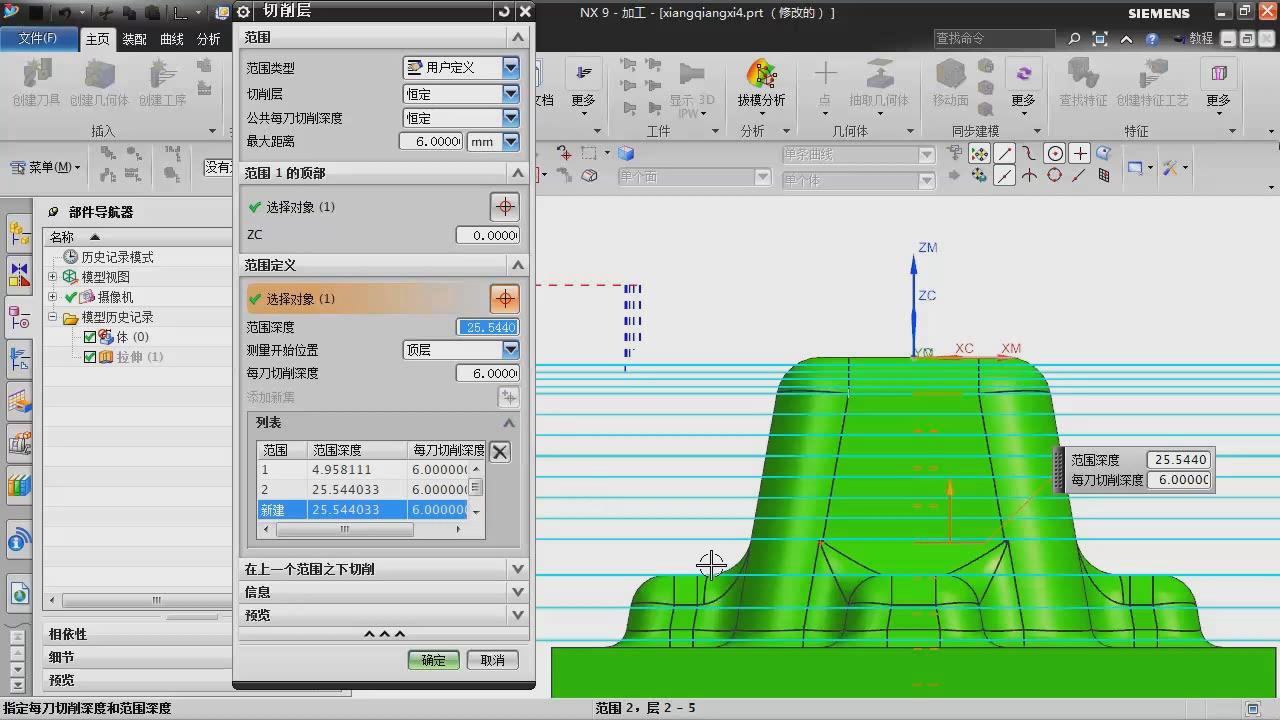Toggle the 摄像机 check mark in tree
The image size is (1280, 720).
[71, 297]
